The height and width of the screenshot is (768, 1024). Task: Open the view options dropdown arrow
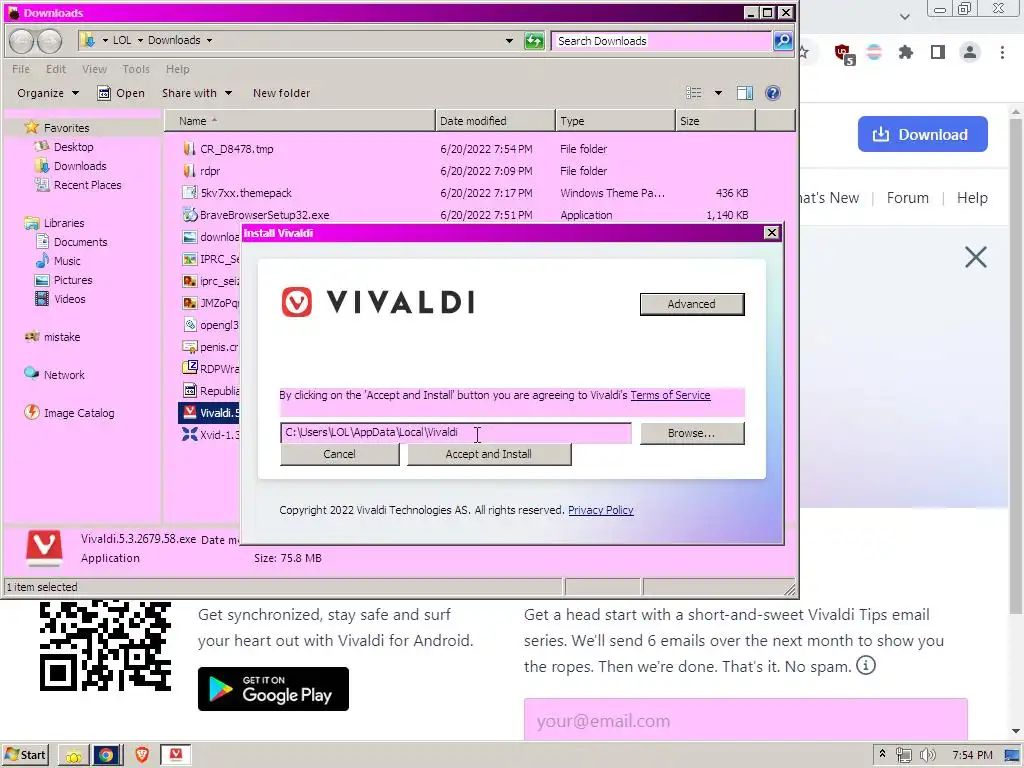tap(718, 93)
